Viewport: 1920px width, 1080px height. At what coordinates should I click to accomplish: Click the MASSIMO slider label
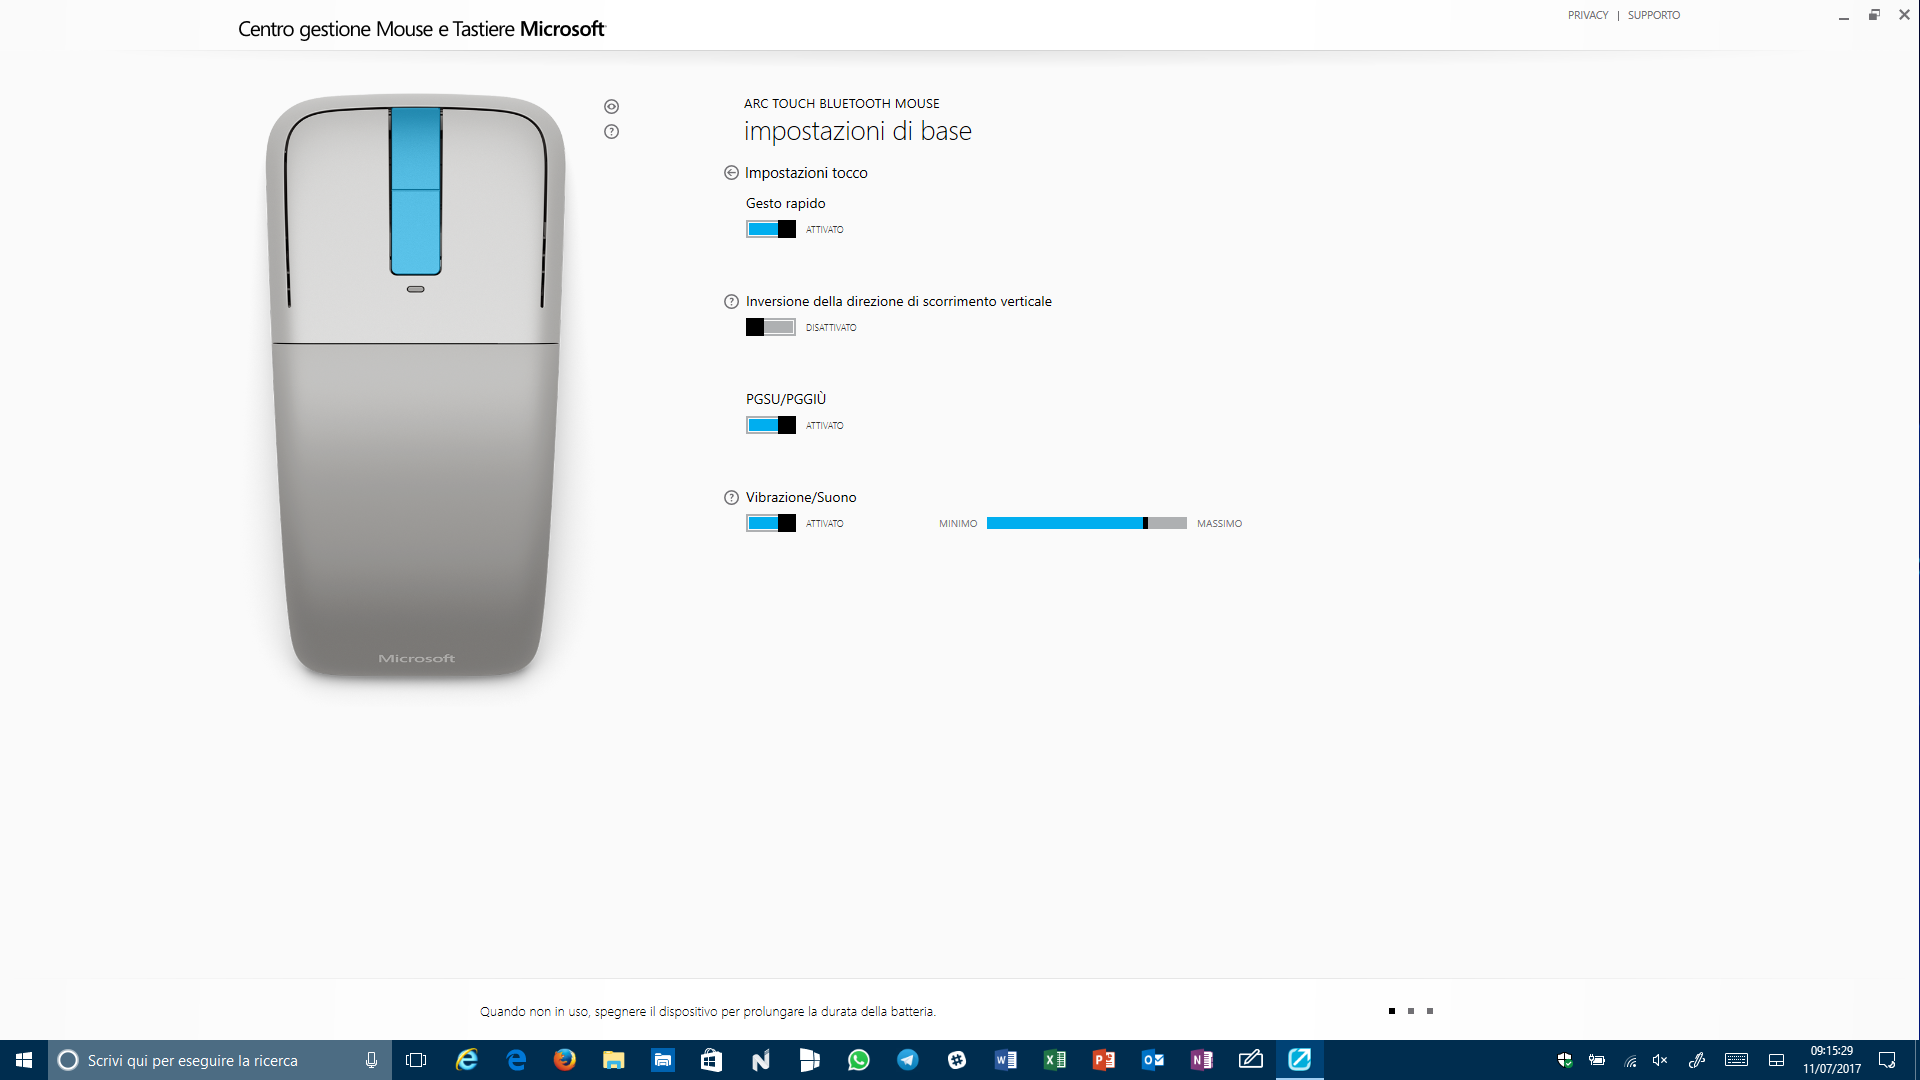coord(1219,524)
